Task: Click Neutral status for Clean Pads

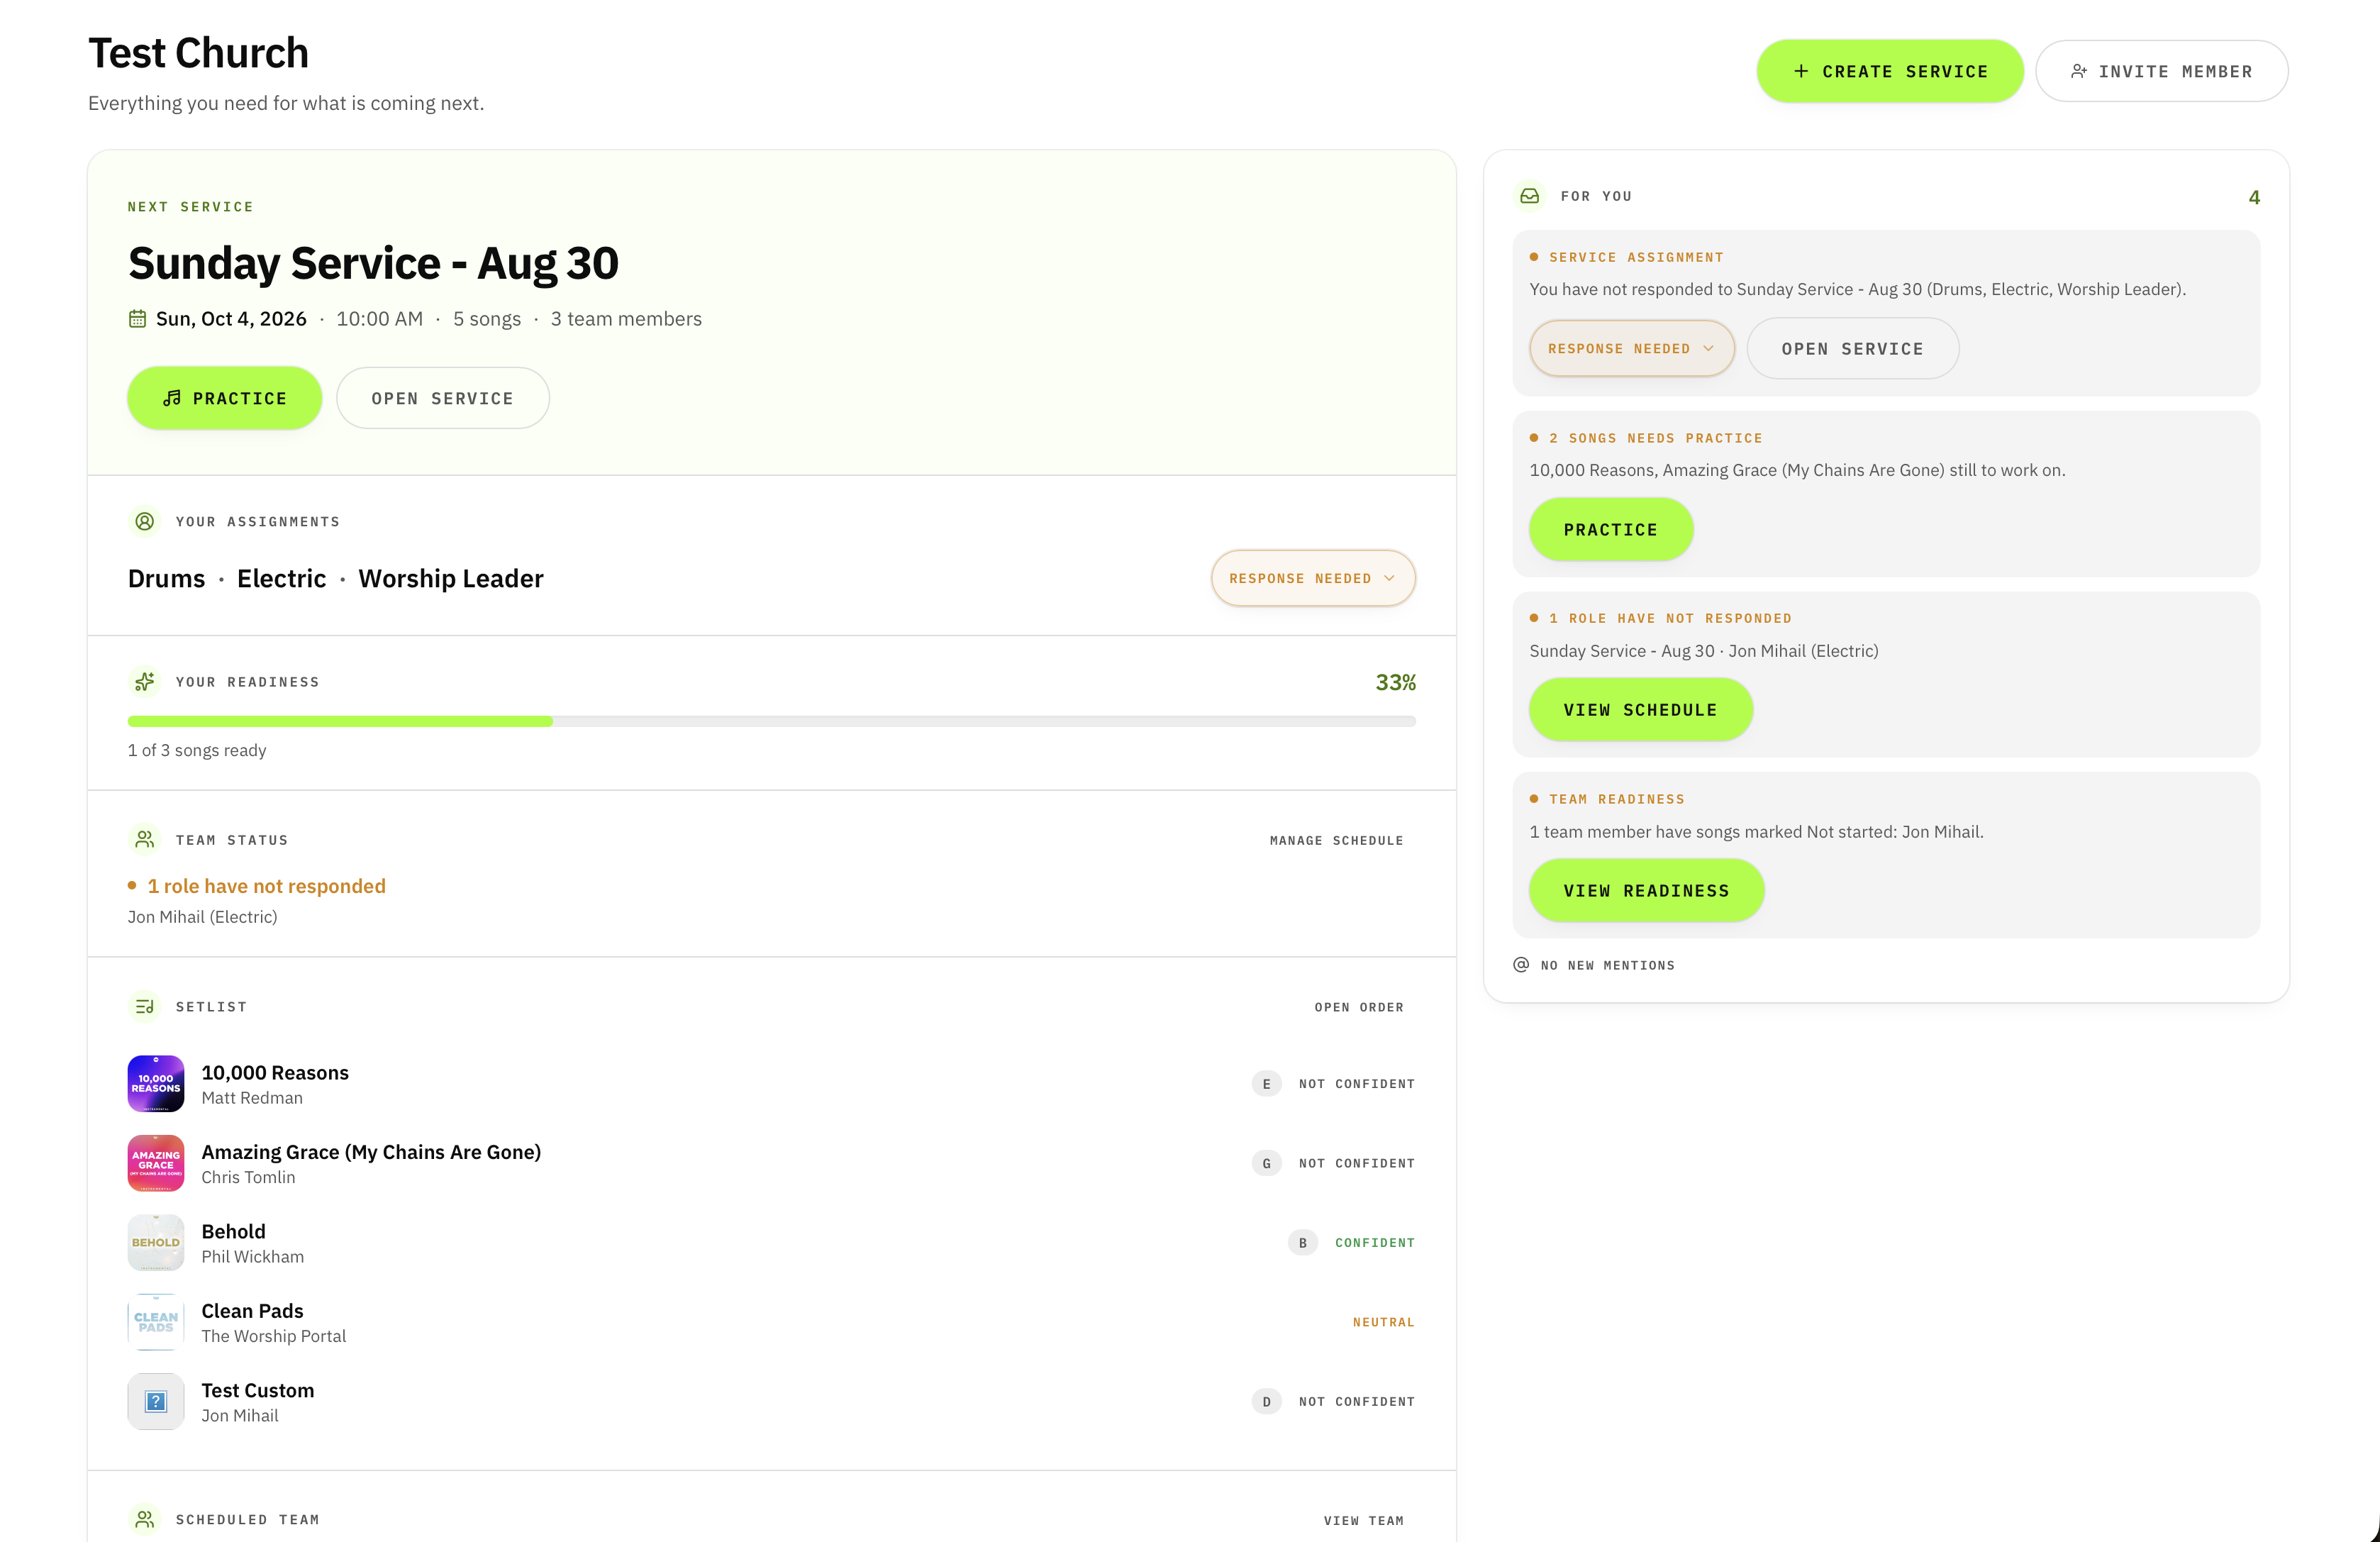Action: point(1384,1322)
